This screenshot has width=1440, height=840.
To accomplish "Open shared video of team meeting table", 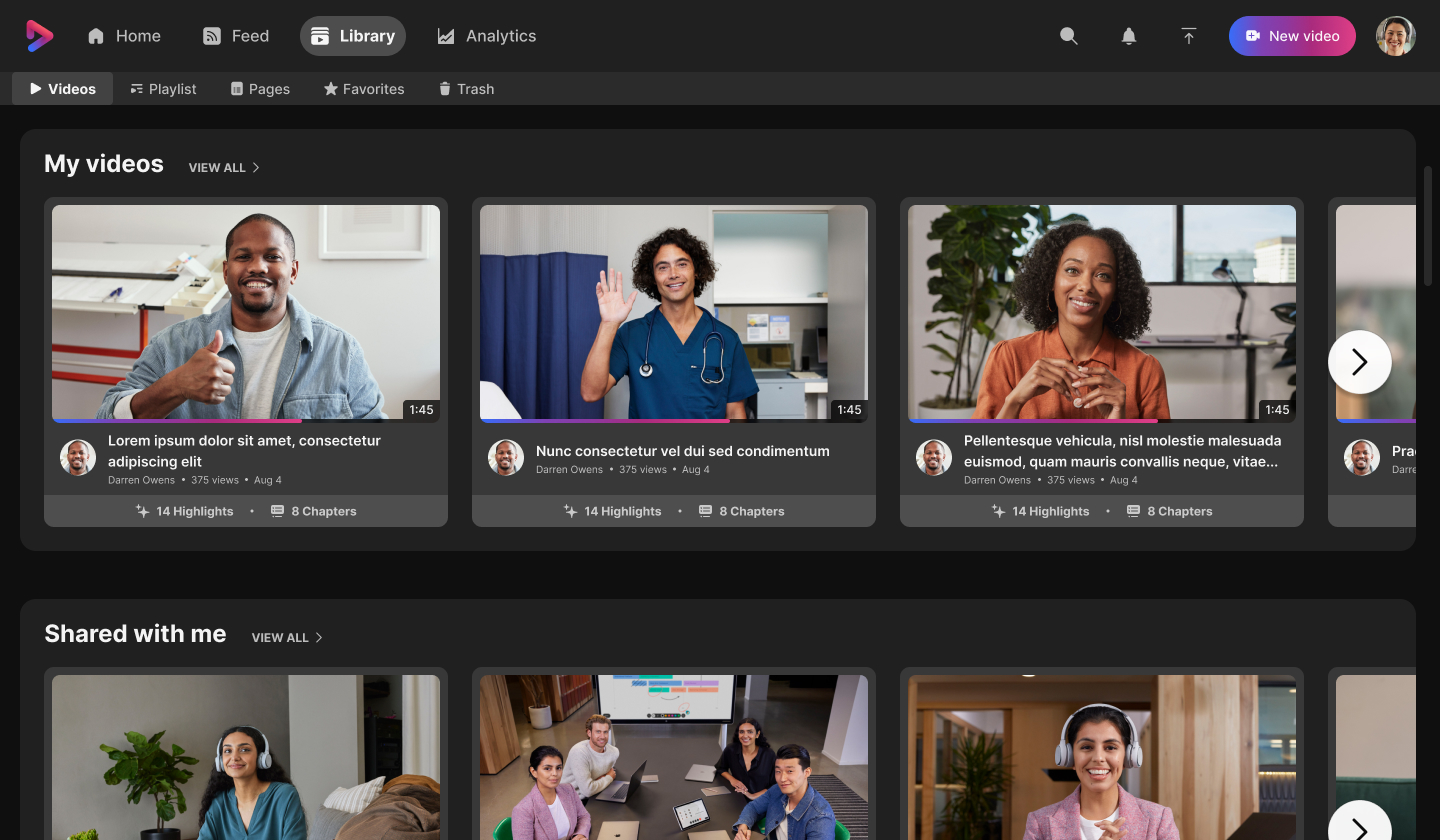I will [674, 757].
